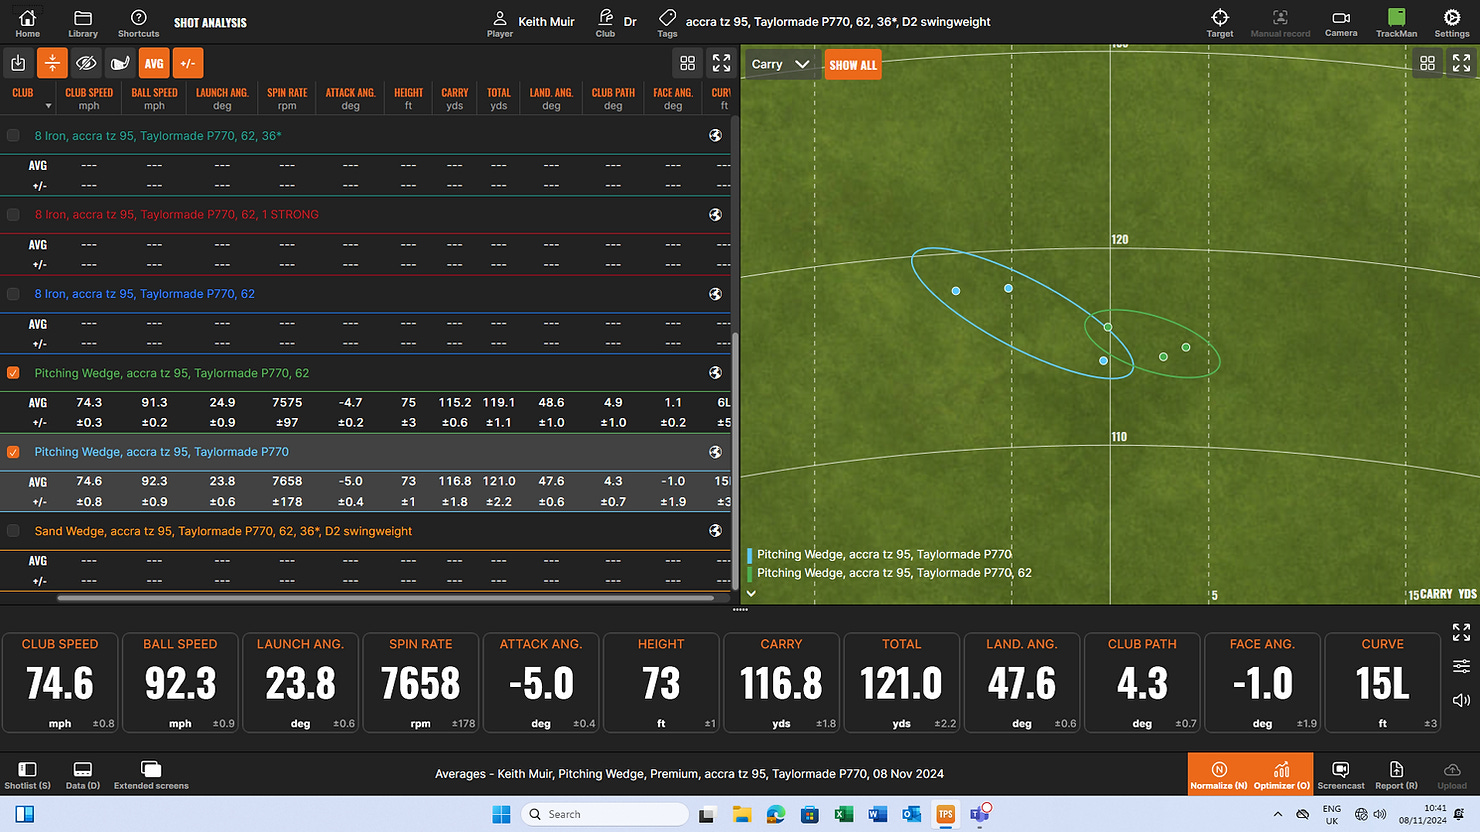This screenshot has height=832, width=1480.
Task: Show hidden system tray icons
Action: [1278, 814]
